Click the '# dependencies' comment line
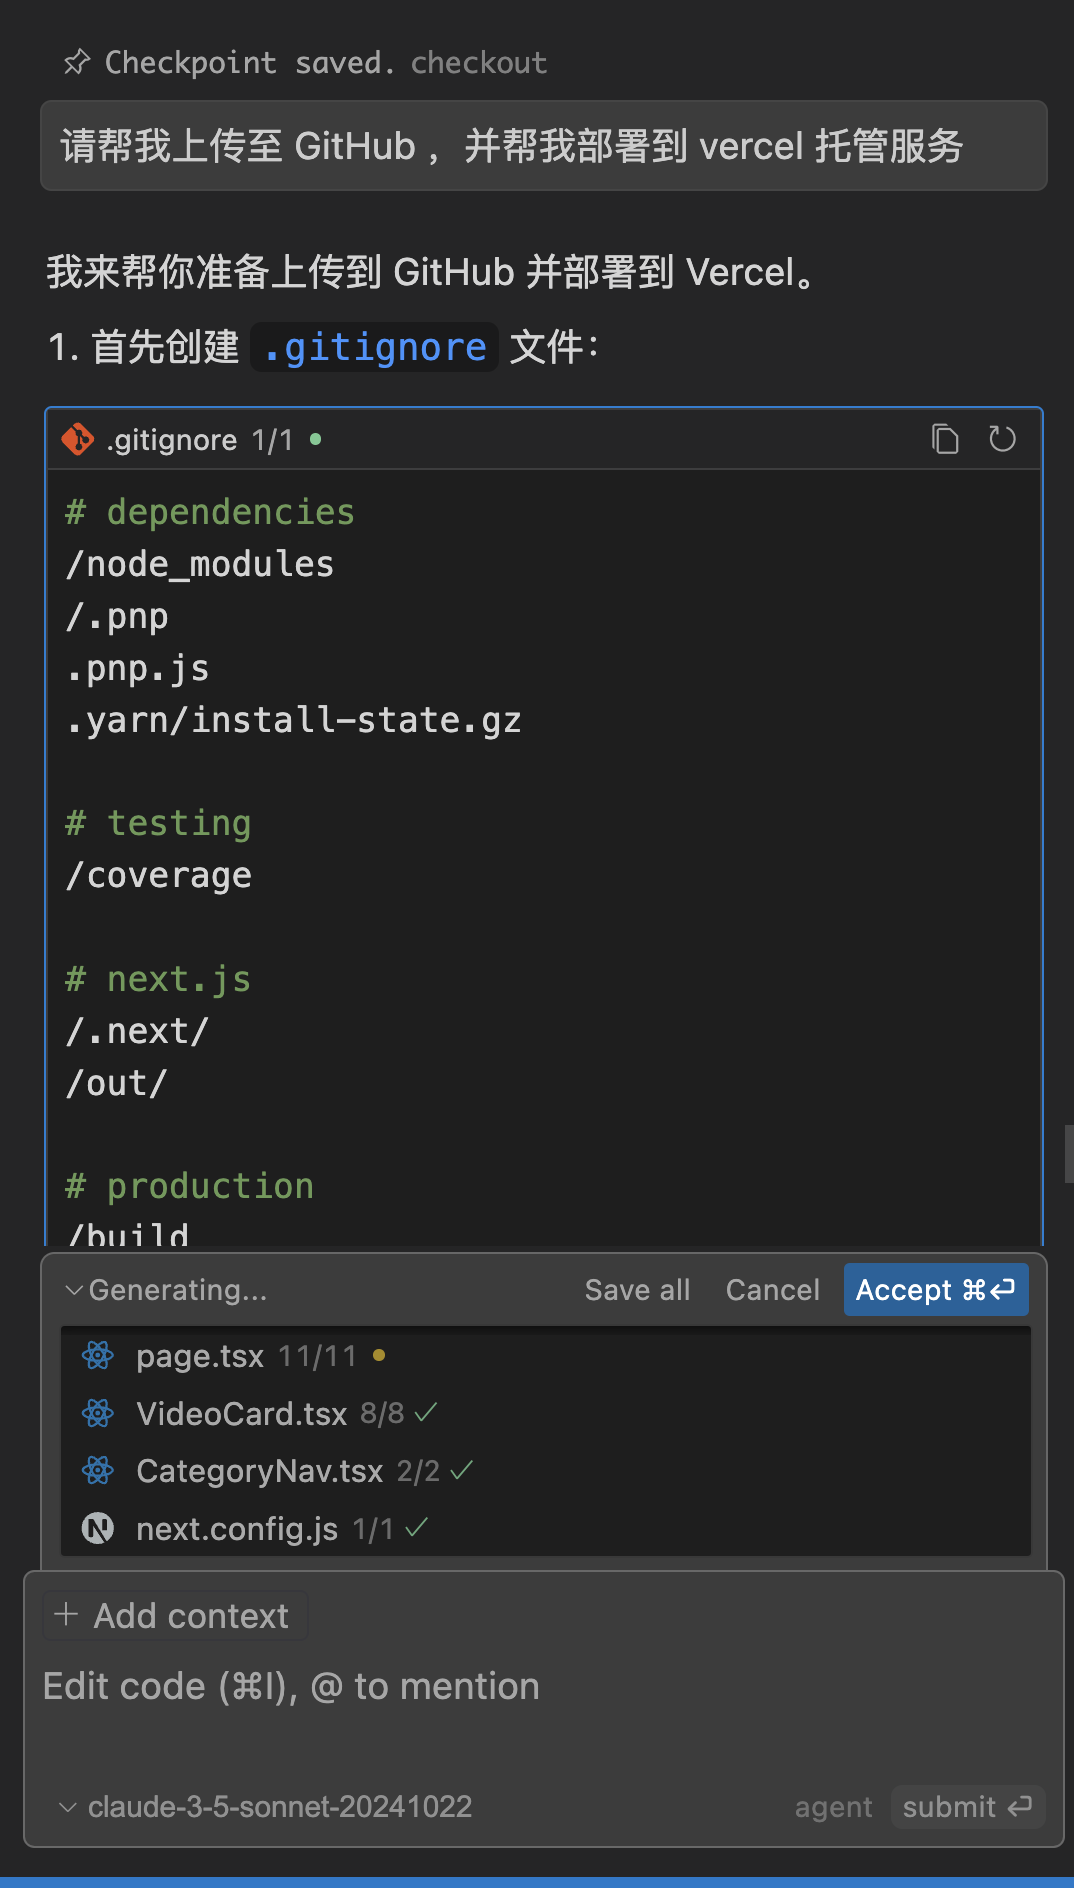This screenshot has width=1074, height=1888. [210, 512]
